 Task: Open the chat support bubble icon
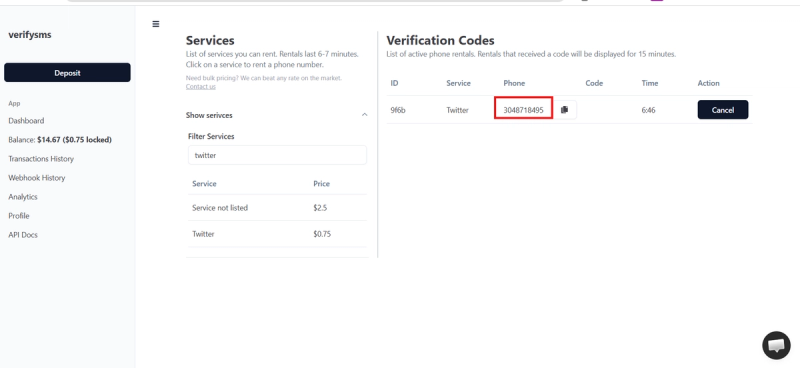click(776, 345)
